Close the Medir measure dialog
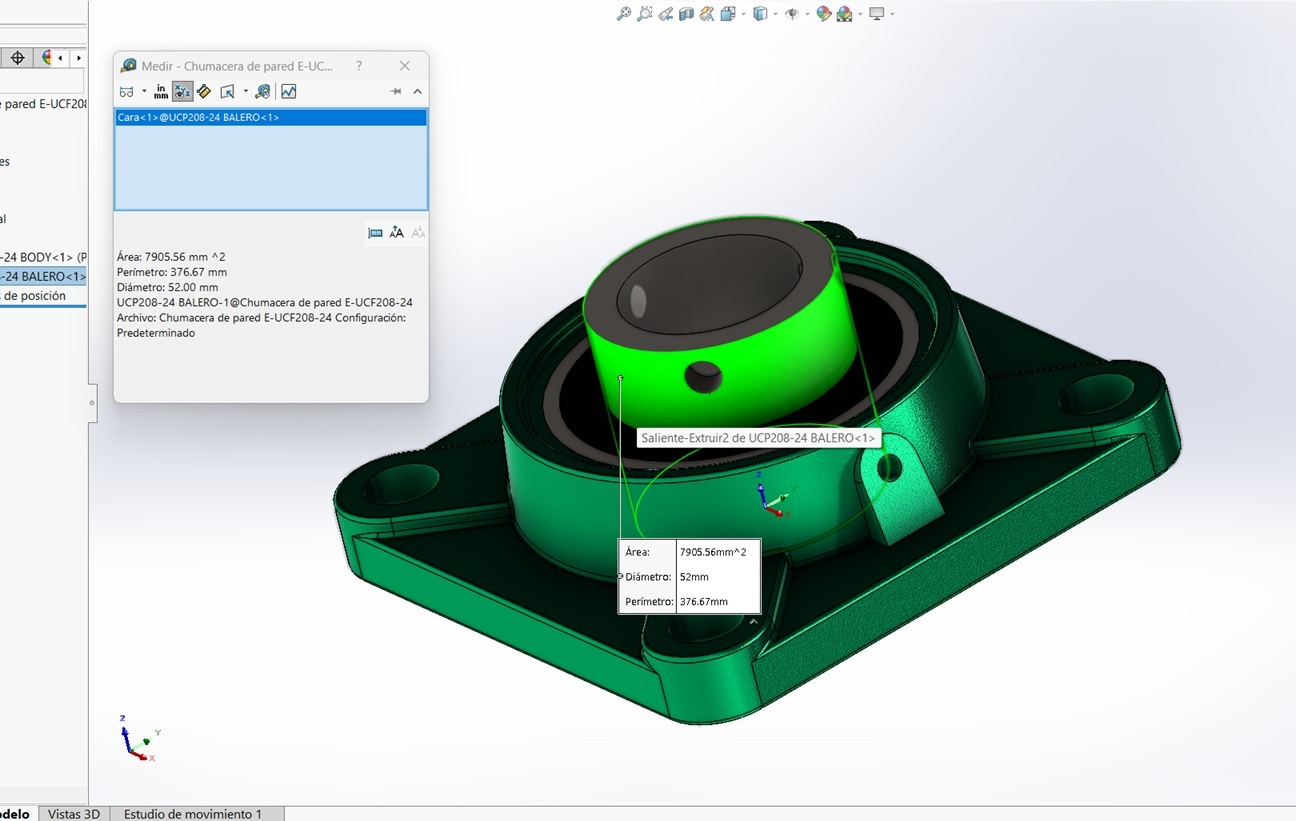The width and height of the screenshot is (1296, 821). (405, 66)
